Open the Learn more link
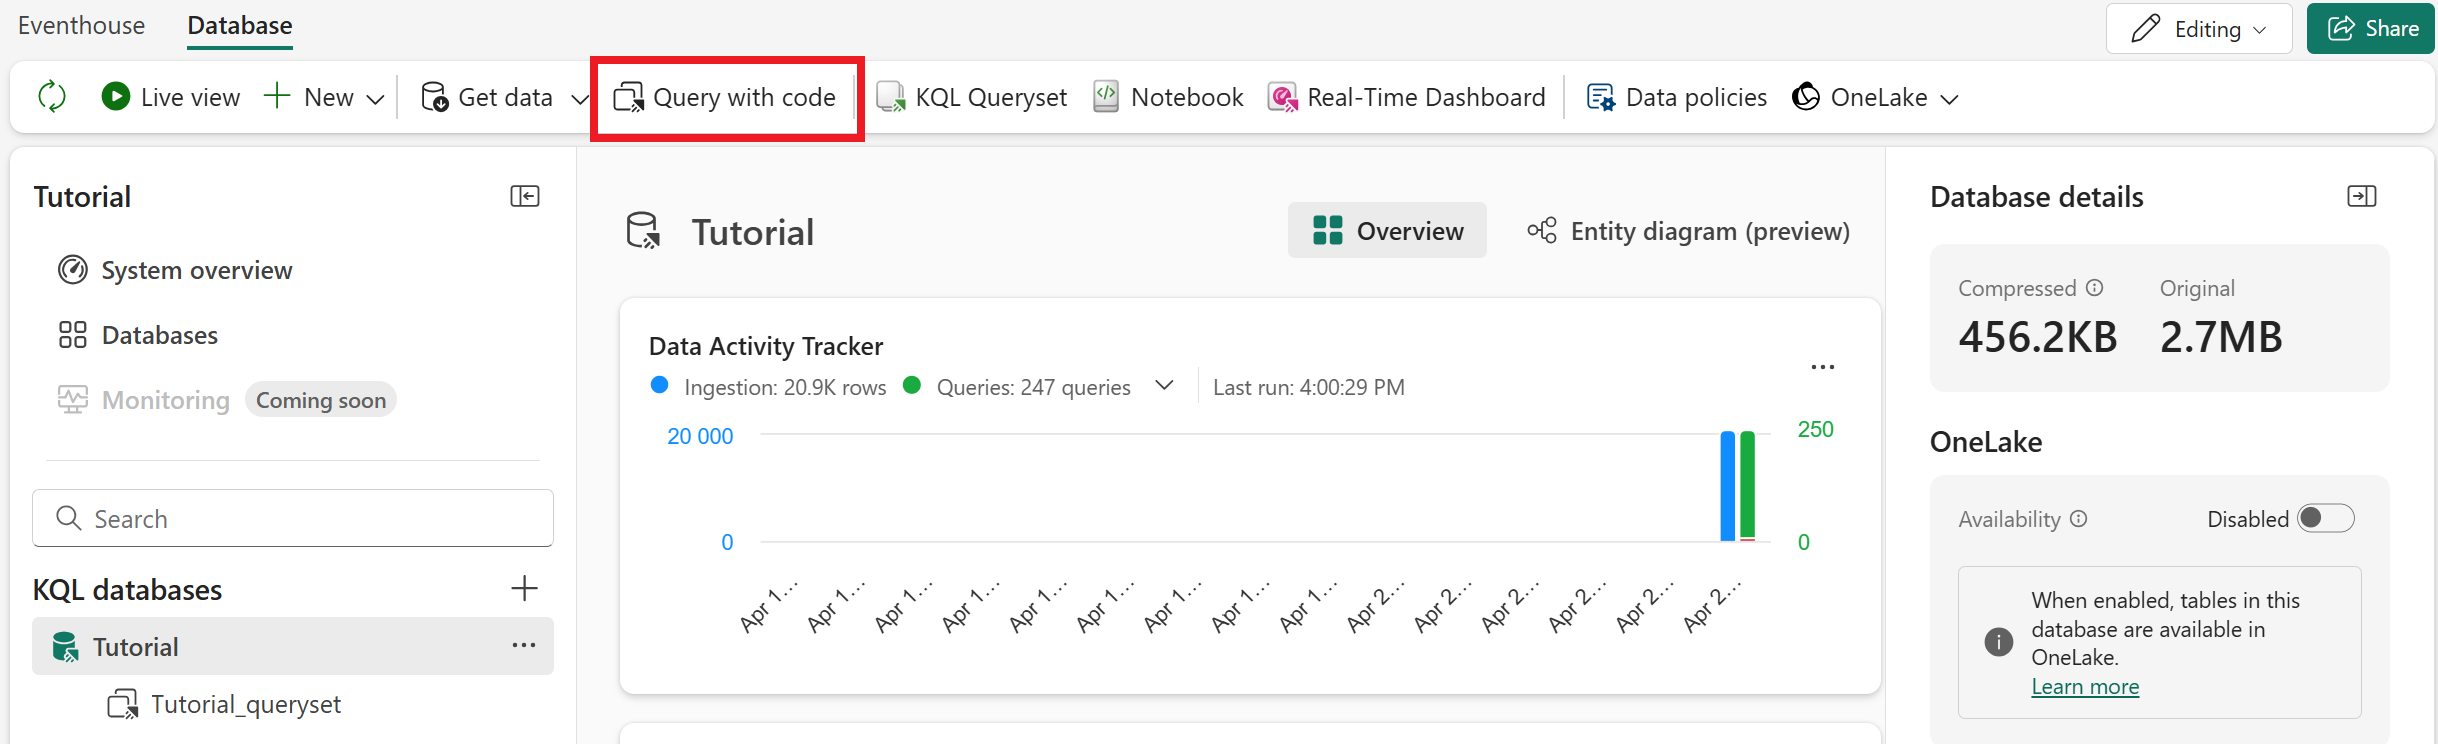The width and height of the screenshot is (2438, 744). (x=2085, y=687)
